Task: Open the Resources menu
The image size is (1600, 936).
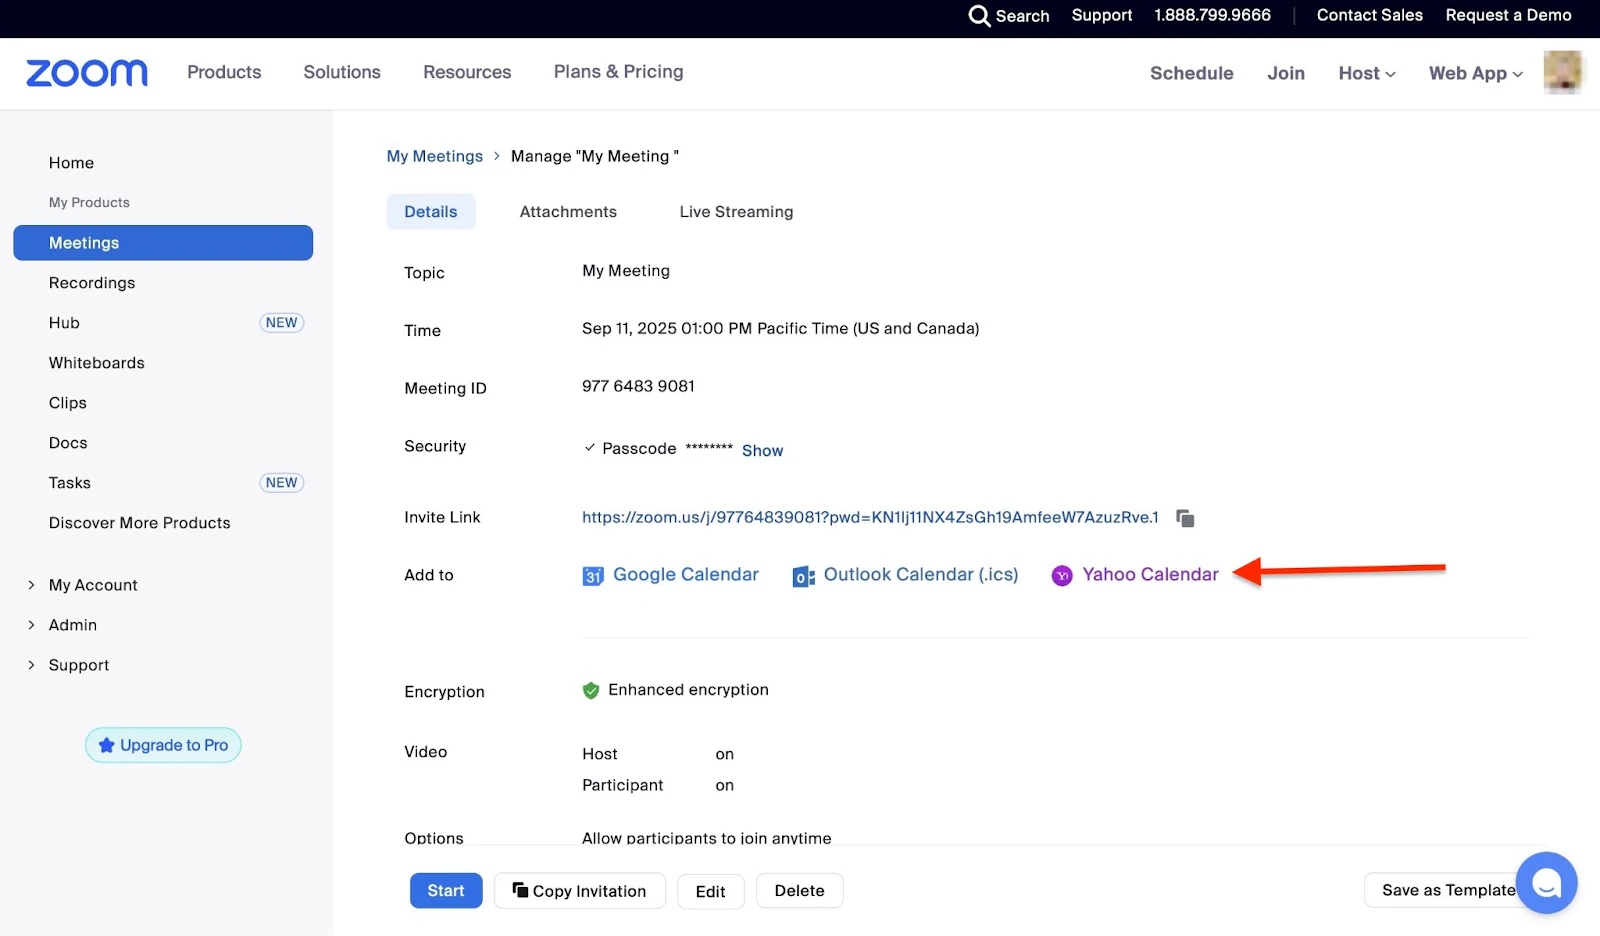Action: pos(467,72)
